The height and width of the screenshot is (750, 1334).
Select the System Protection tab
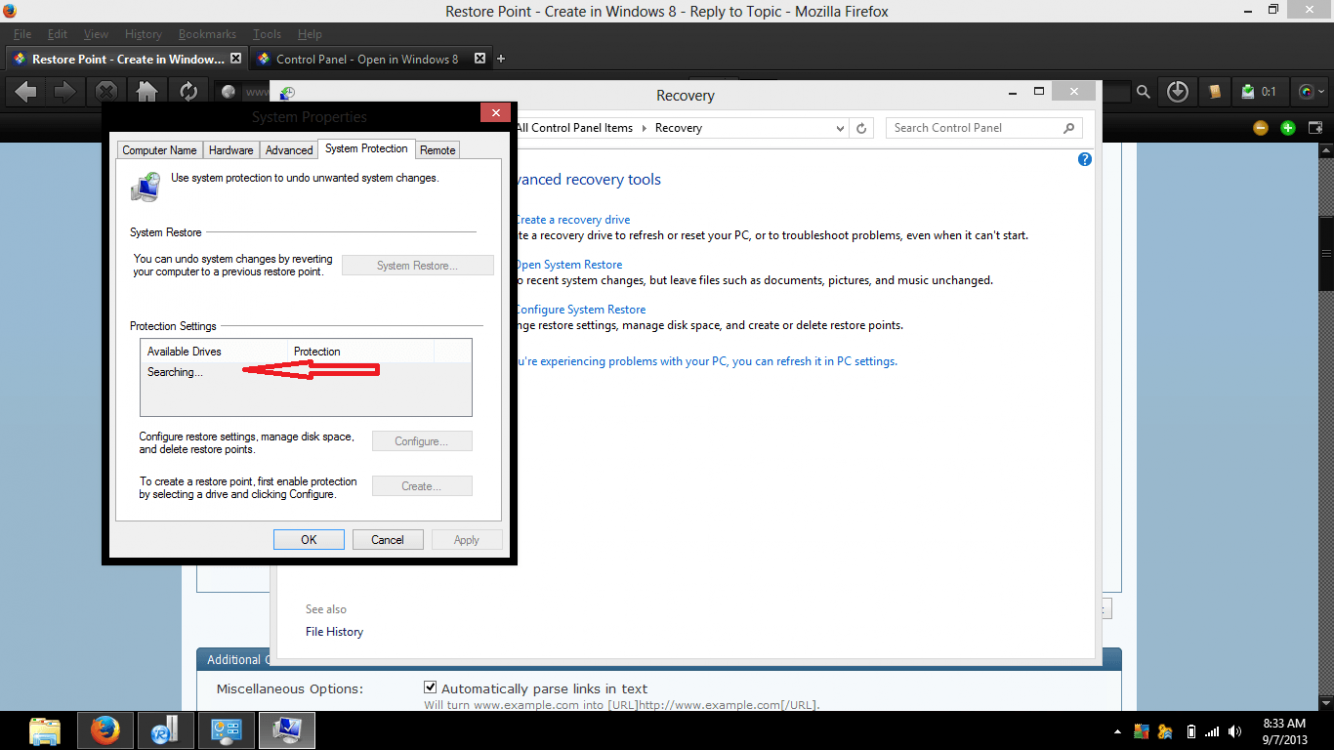pyautogui.click(x=366, y=148)
